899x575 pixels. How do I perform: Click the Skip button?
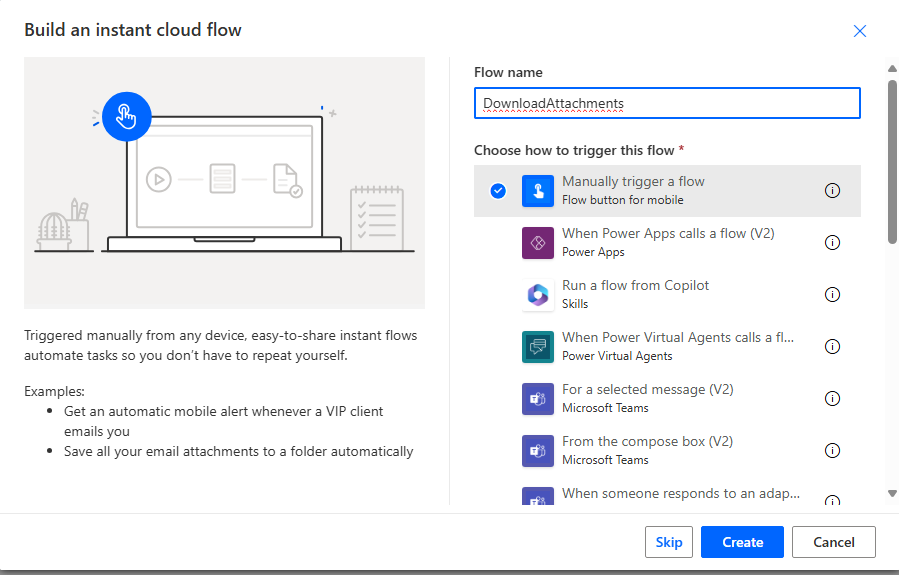pyautogui.click(x=669, y=542)
